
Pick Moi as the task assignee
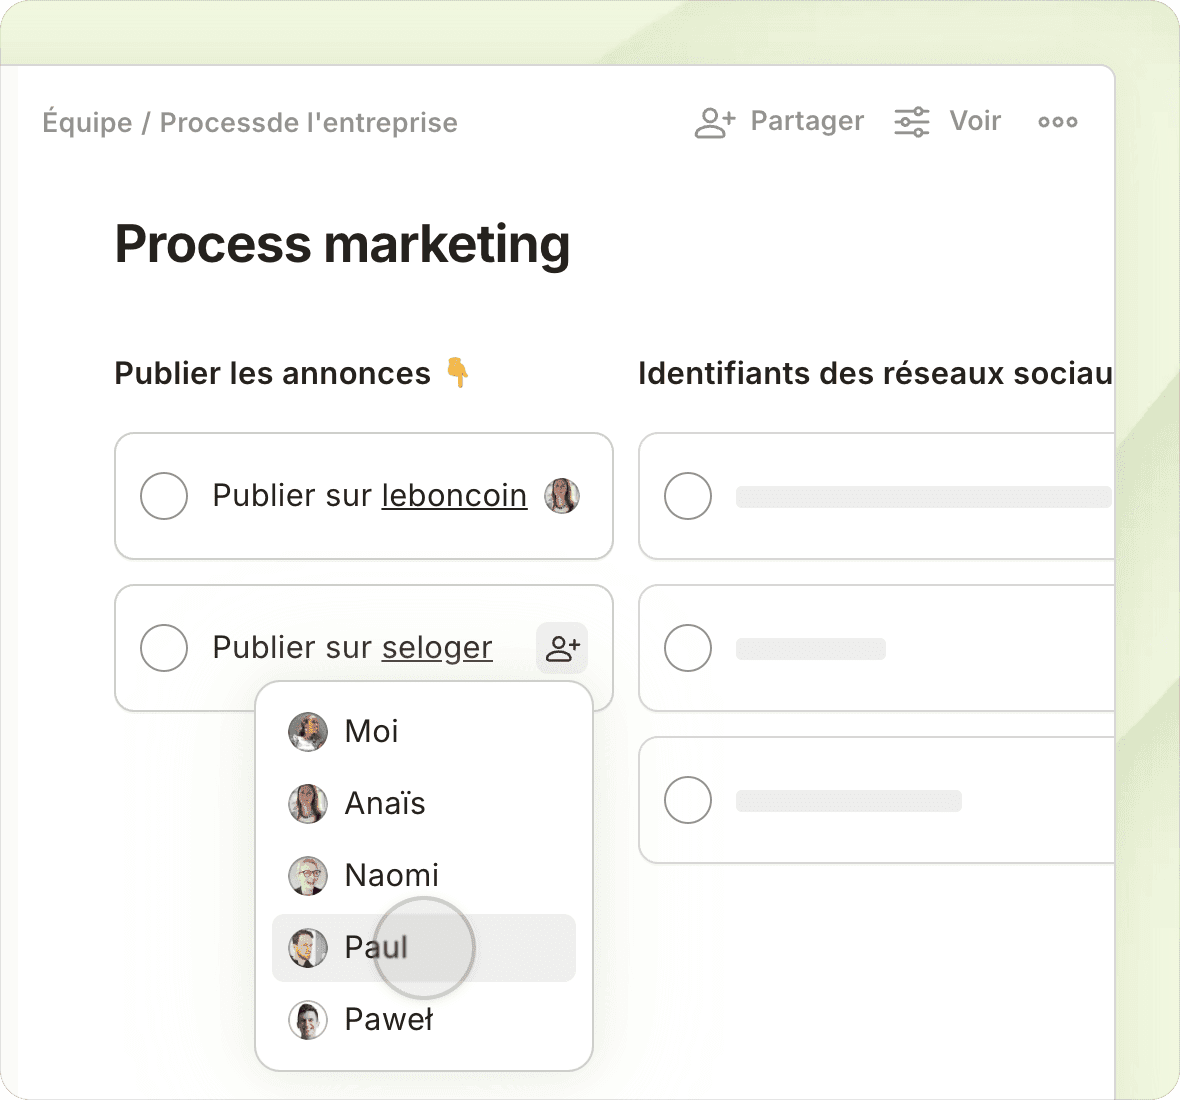tap(371, 732)
